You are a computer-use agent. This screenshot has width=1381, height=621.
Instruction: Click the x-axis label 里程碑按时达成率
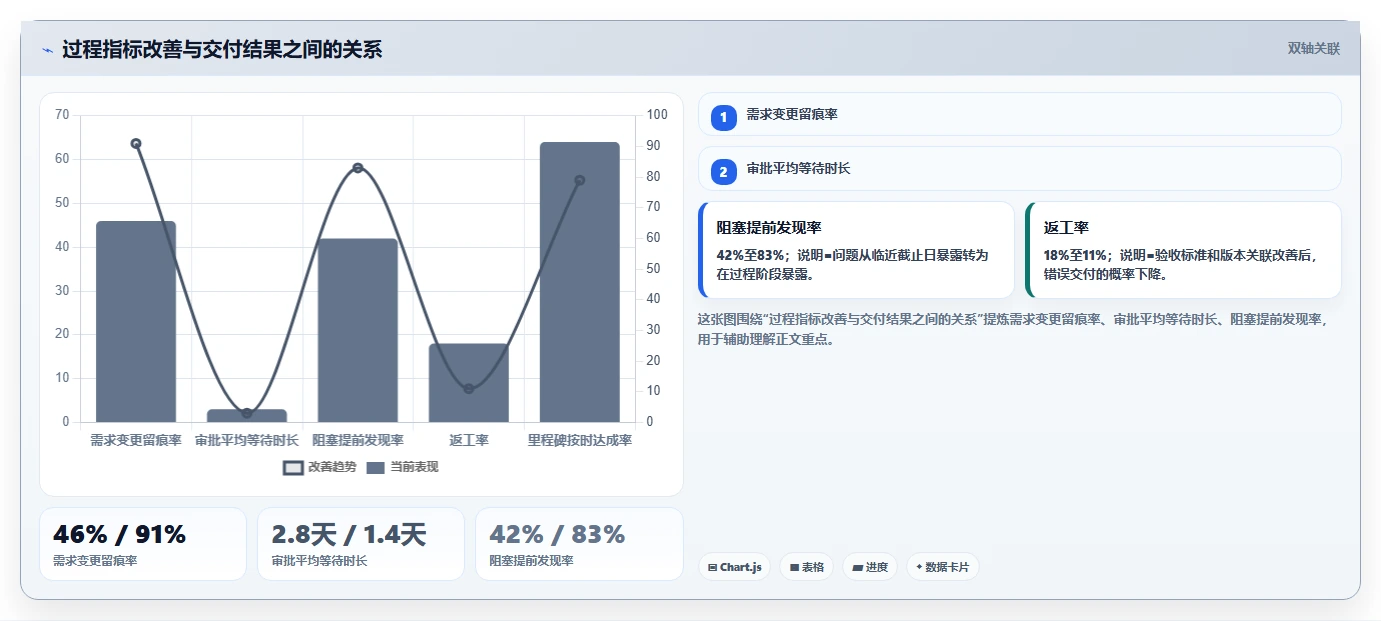click(x=580, y=440)
